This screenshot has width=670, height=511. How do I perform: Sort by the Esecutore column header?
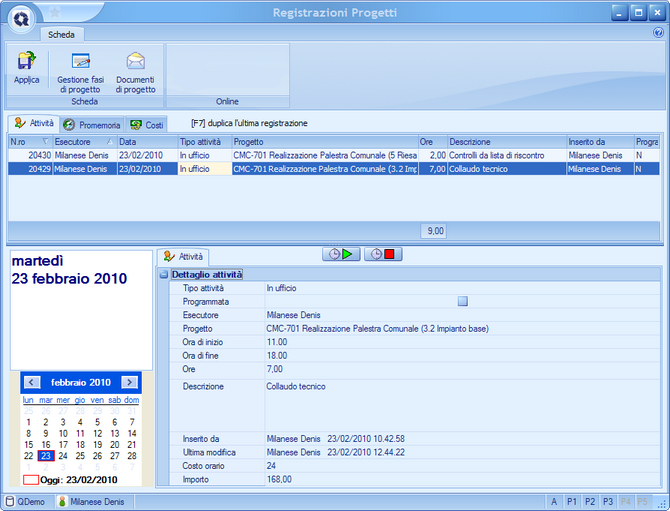point(85,142)
